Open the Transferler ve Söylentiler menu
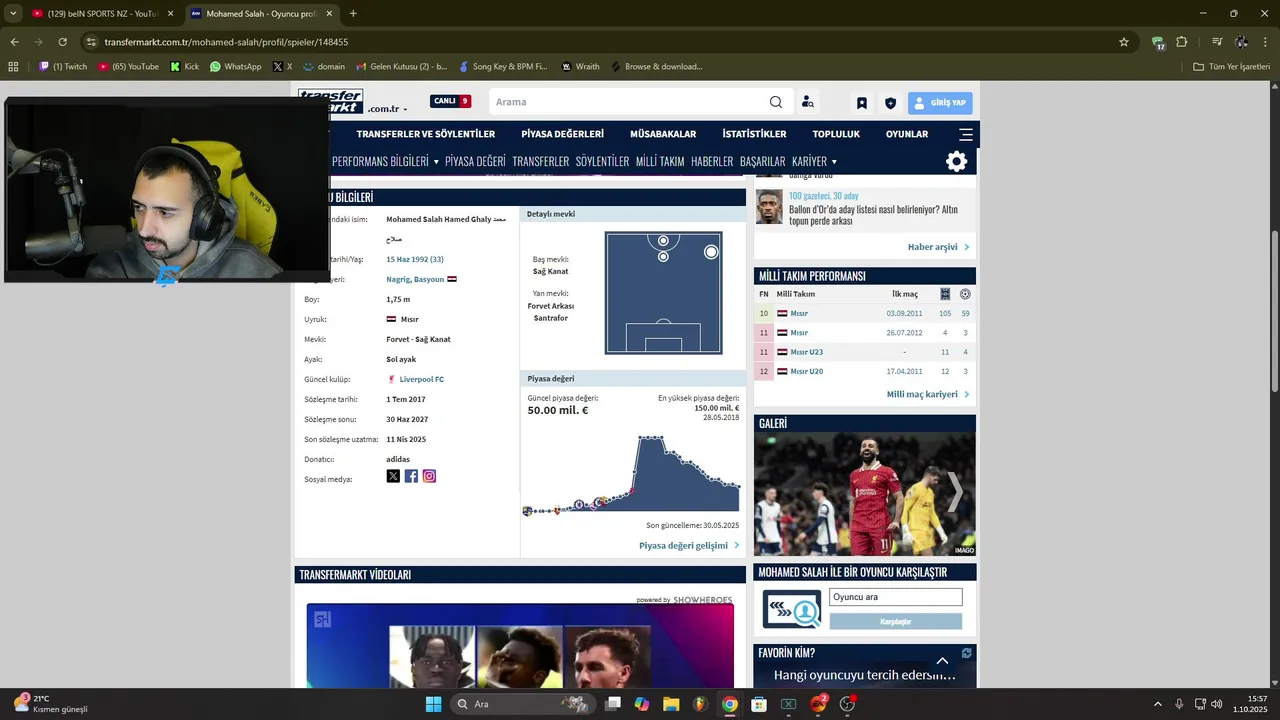The width and height of the screenshot is (1280, 720). click(x=426, y=134)
